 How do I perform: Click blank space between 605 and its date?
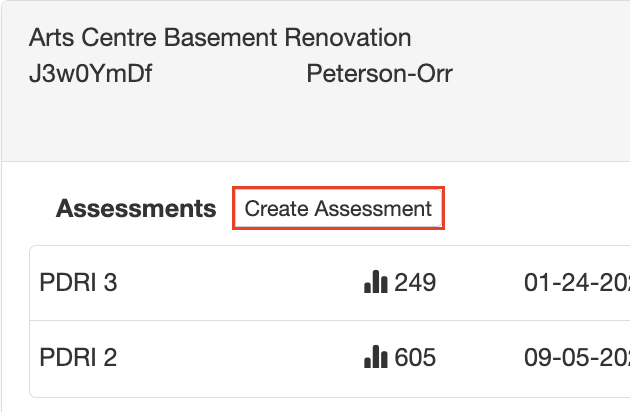tap(480, 357)
